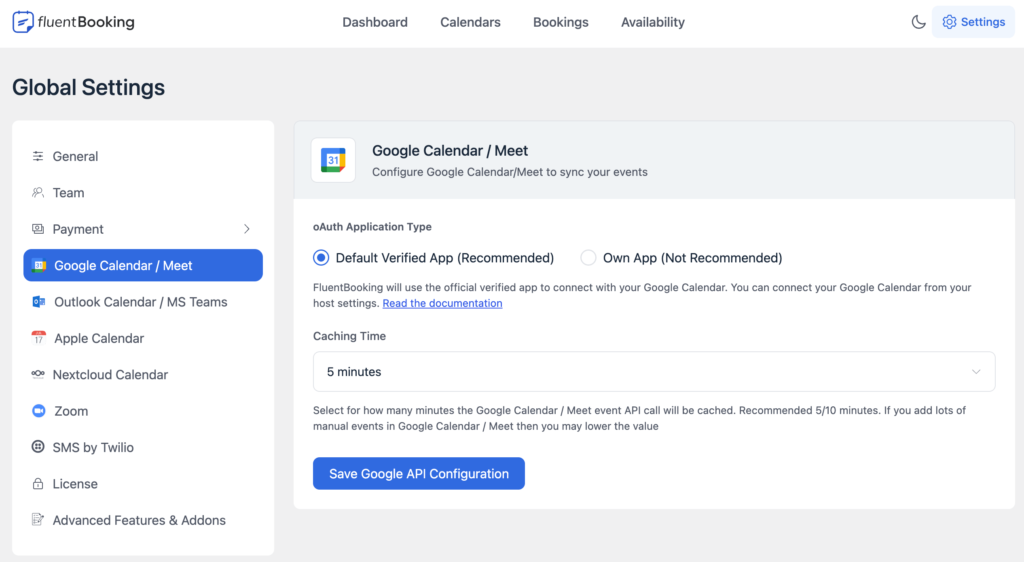1024x562 pixels.
Task: Open the Caching Time dropdown
Action: 654,371
